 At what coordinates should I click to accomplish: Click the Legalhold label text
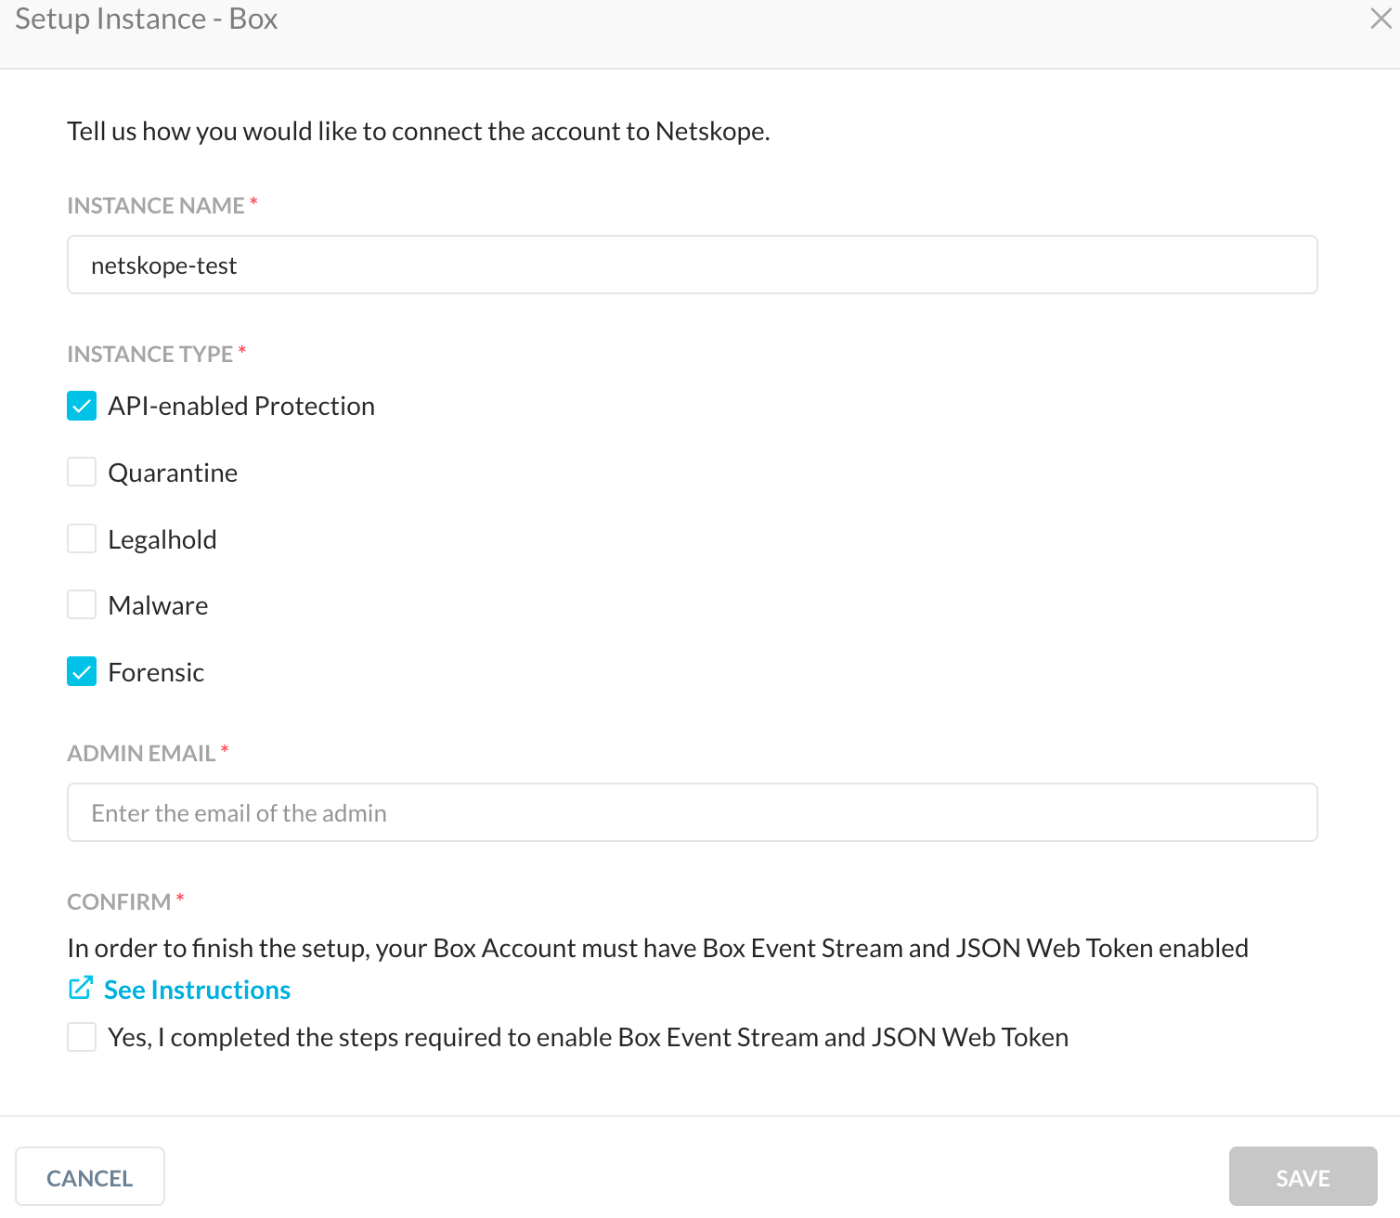click(162, 540)
